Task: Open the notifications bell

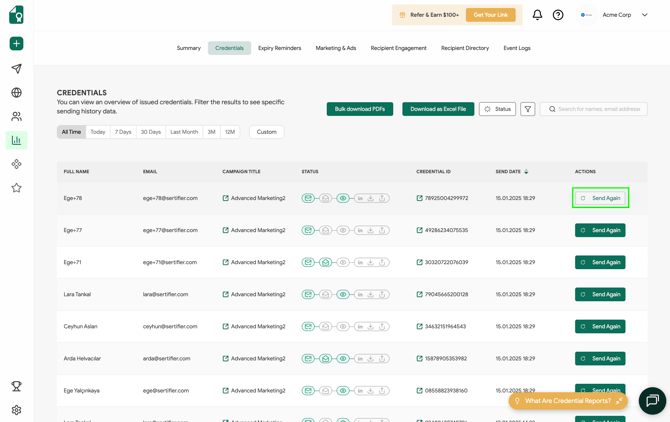Action: tap(537, 15)
